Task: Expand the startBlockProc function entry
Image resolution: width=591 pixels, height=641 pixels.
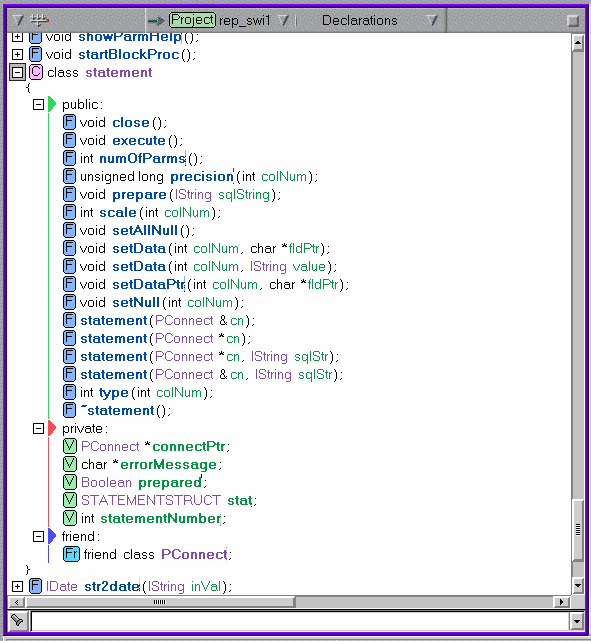Action: pyautogui.click(x=17, y=54)
